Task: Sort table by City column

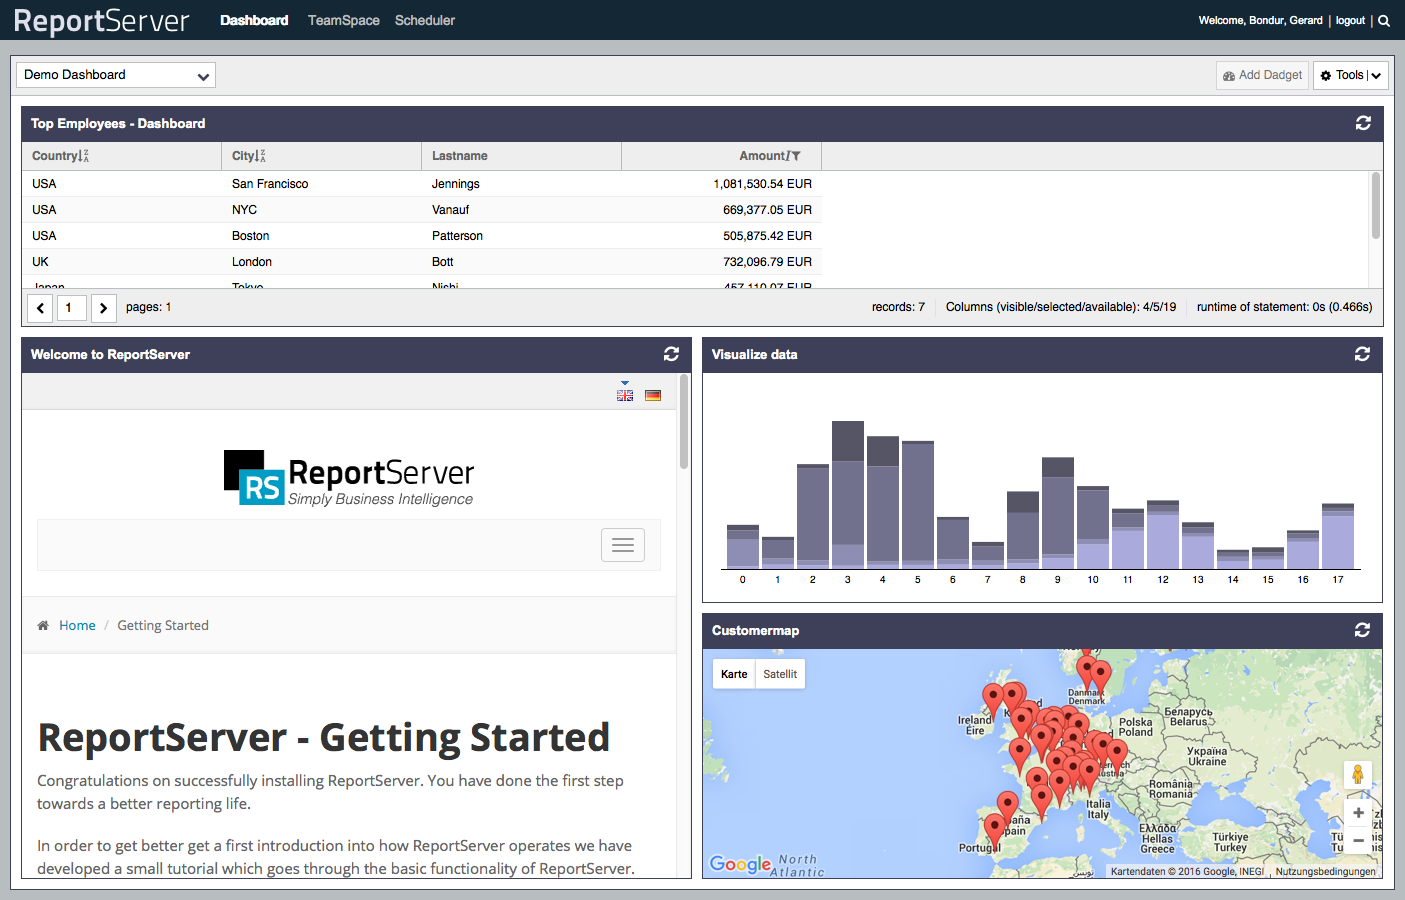Action: tap(321, 156)
